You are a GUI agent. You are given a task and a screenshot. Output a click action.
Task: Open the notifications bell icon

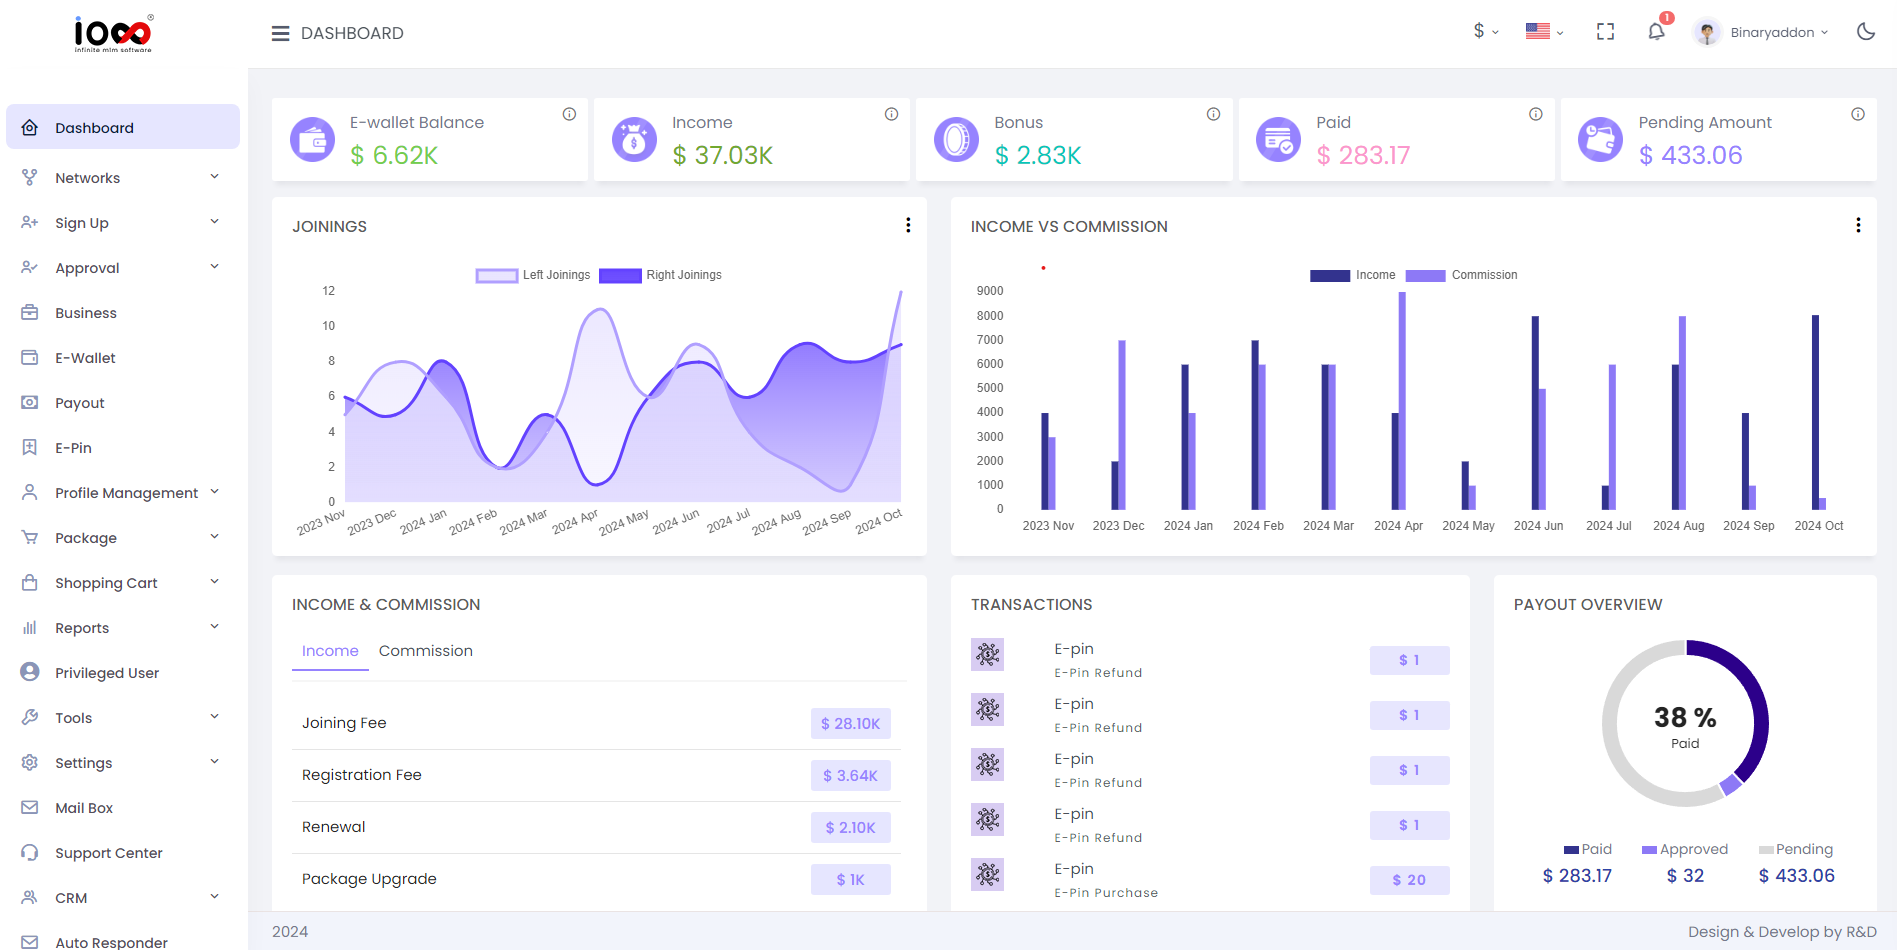(1656, 31)
